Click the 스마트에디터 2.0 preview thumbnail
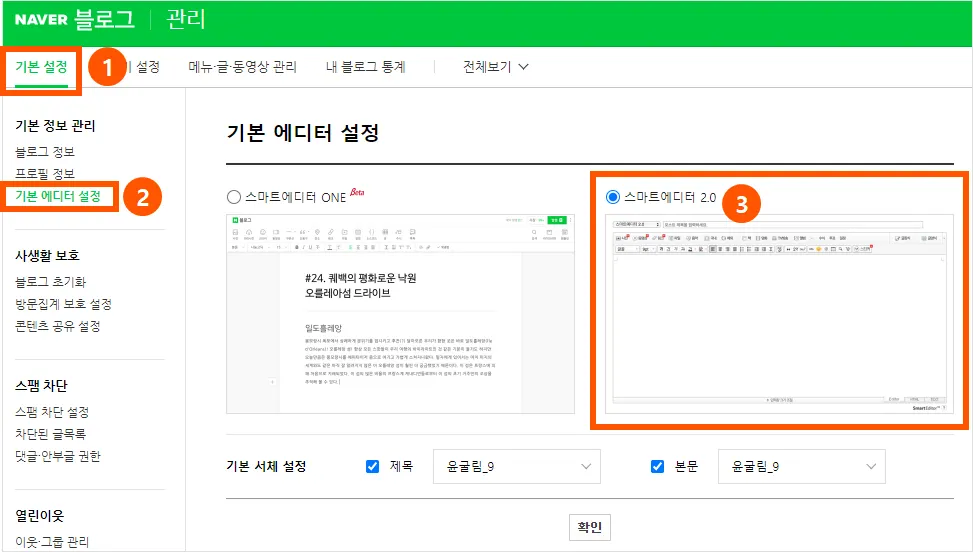Image resolution: width=973 pixels, height=552 pixels. (x=779, y=314)
